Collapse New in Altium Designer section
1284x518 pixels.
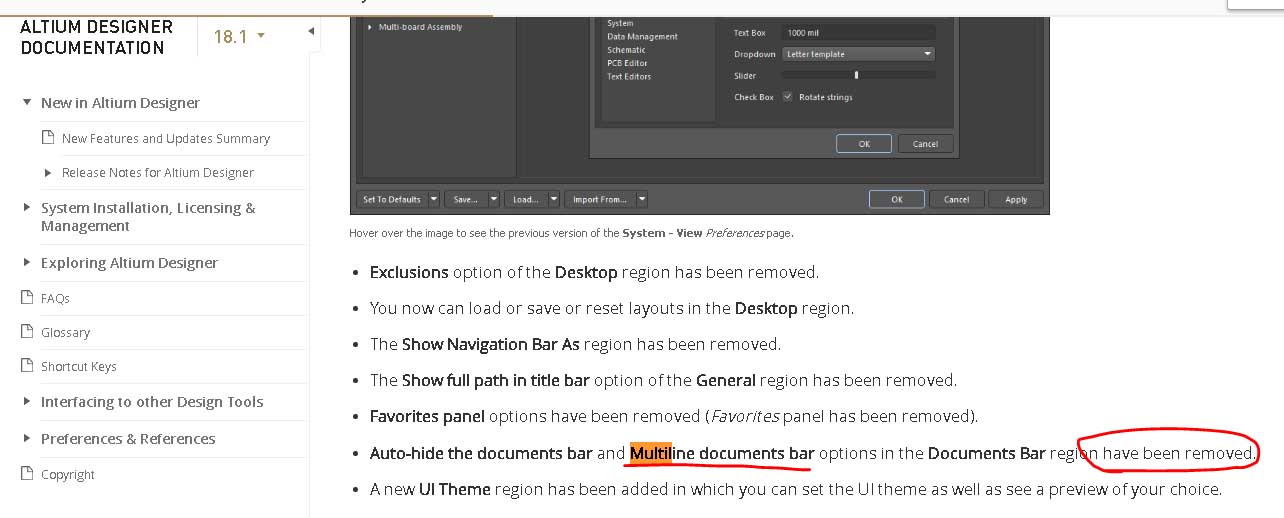pyautogui.click(x=27, y=103)
